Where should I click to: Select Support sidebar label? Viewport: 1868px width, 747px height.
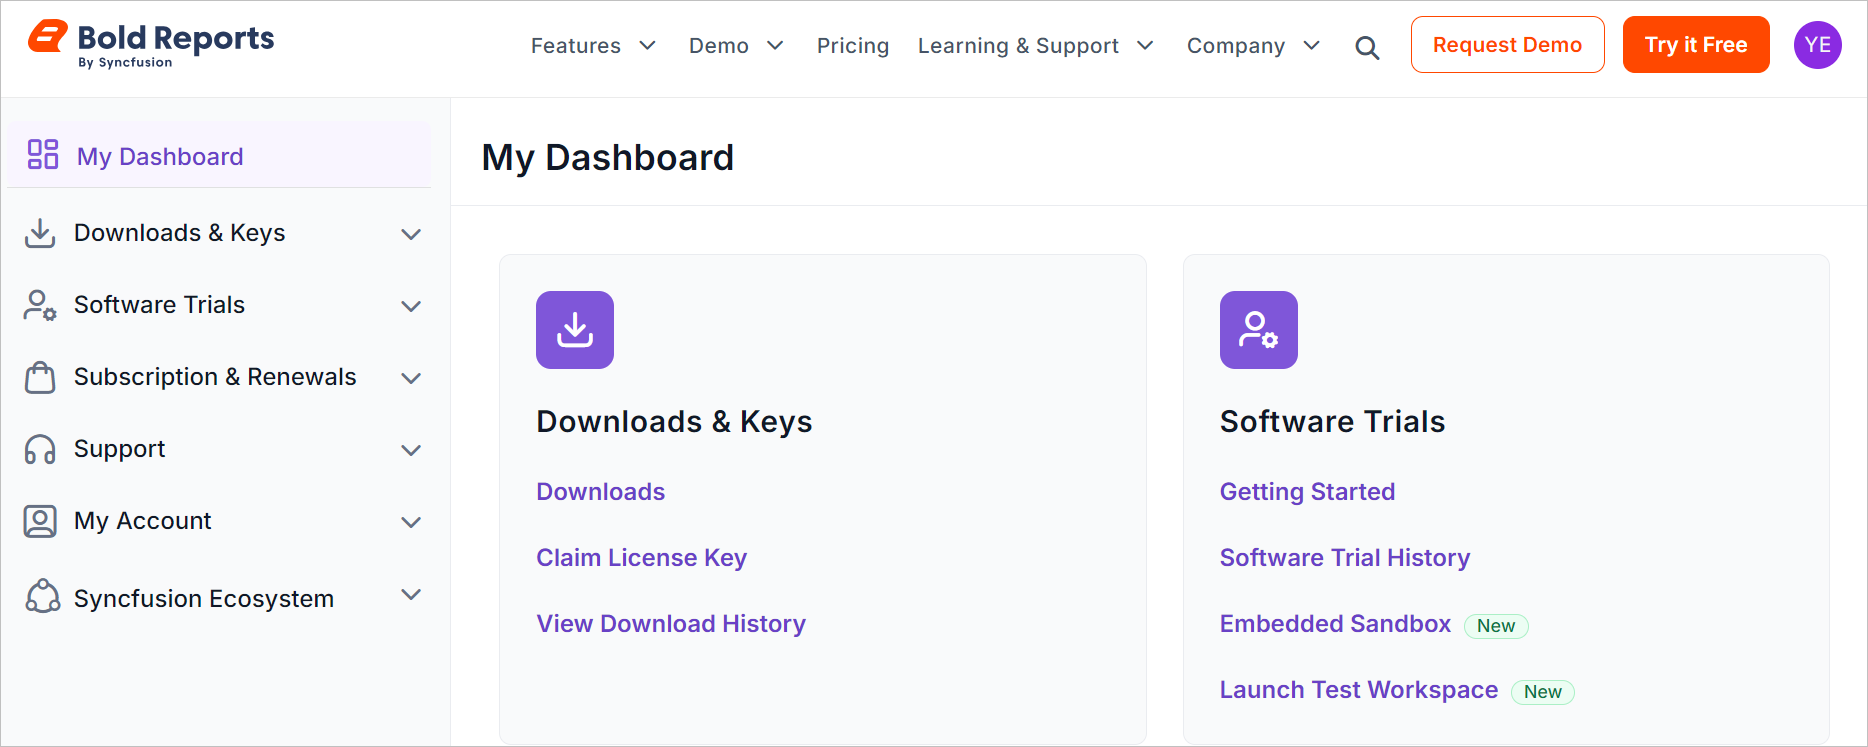pos(120,449)
